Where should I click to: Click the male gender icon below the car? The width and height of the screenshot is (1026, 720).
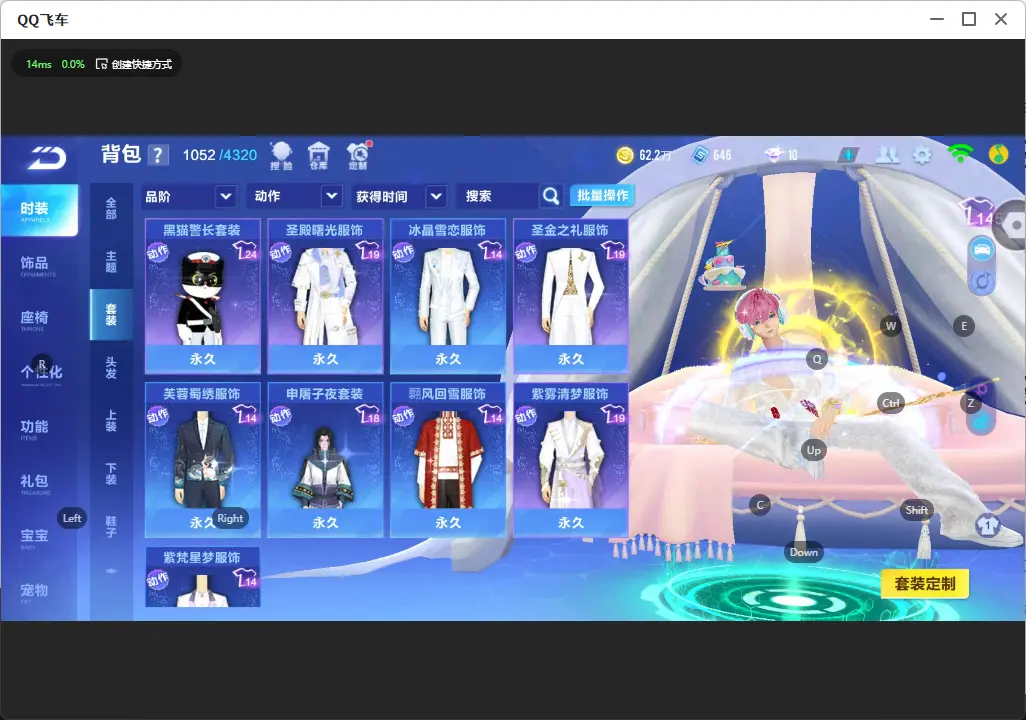pos(982,282)
